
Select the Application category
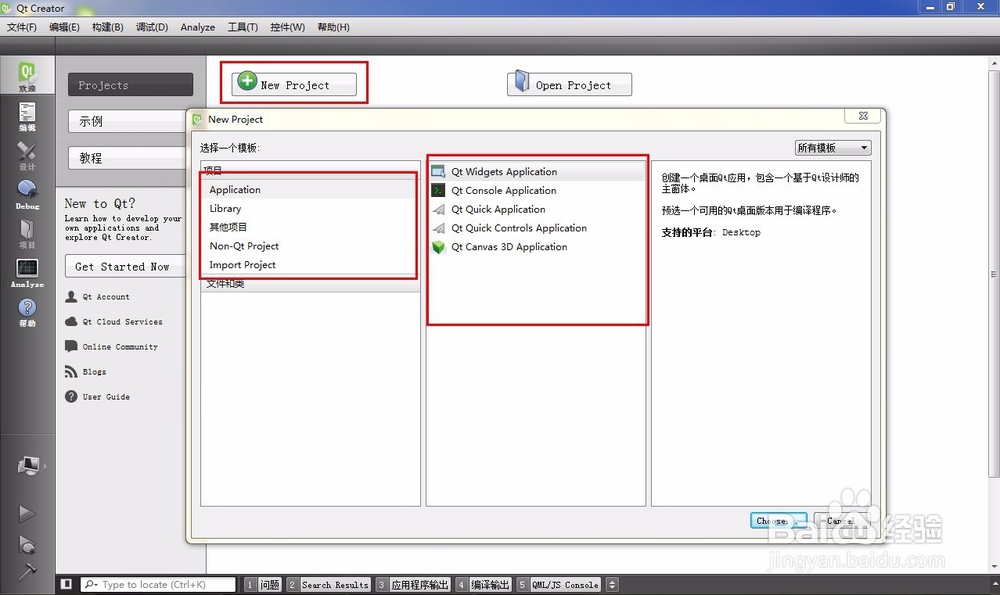pyautogui.click(x=309, y=189)
